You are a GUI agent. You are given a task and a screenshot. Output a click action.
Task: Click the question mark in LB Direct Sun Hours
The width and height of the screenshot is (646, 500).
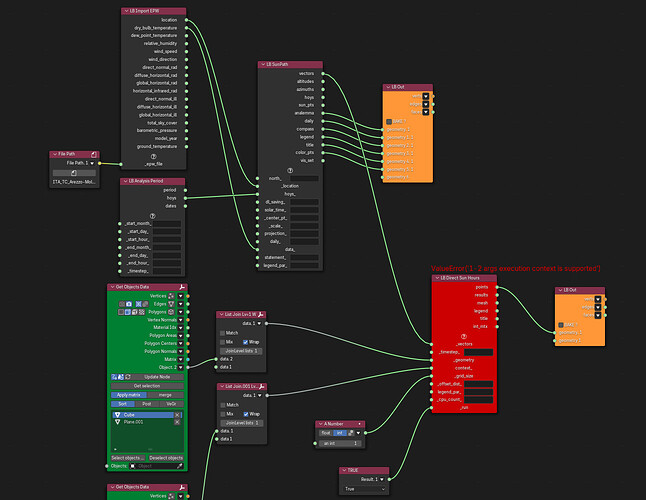(x=463, y=336)
